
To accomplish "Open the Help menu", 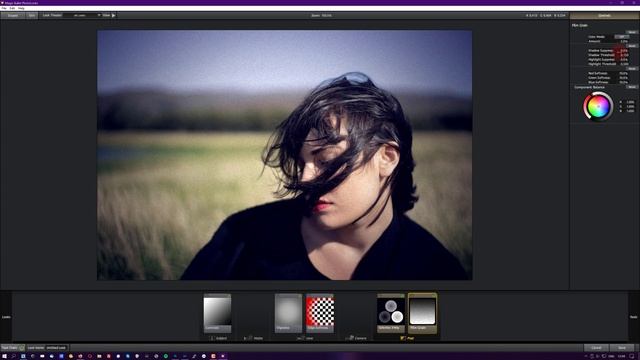I will [x=21, y=8].
